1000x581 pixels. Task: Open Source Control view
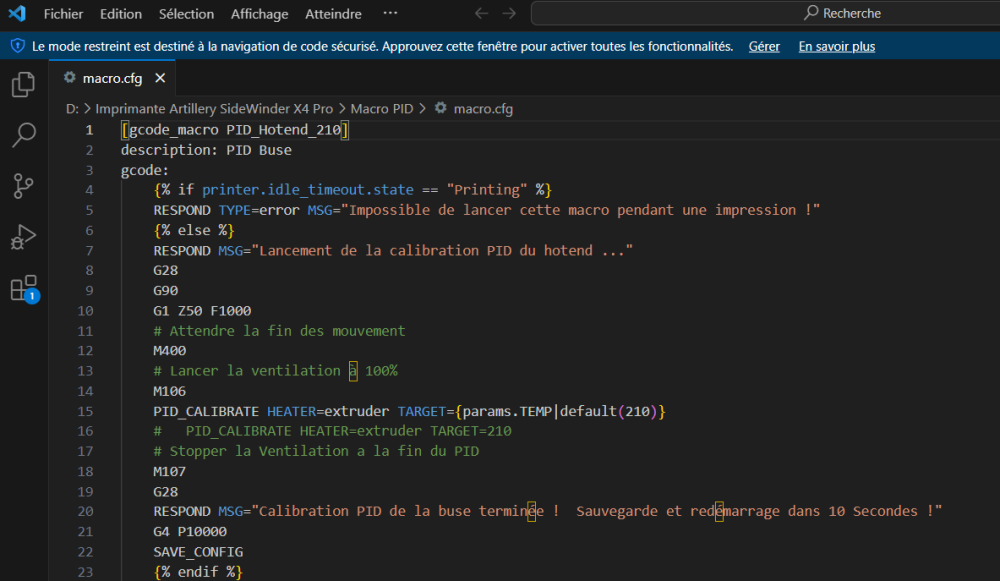point(23,186)
